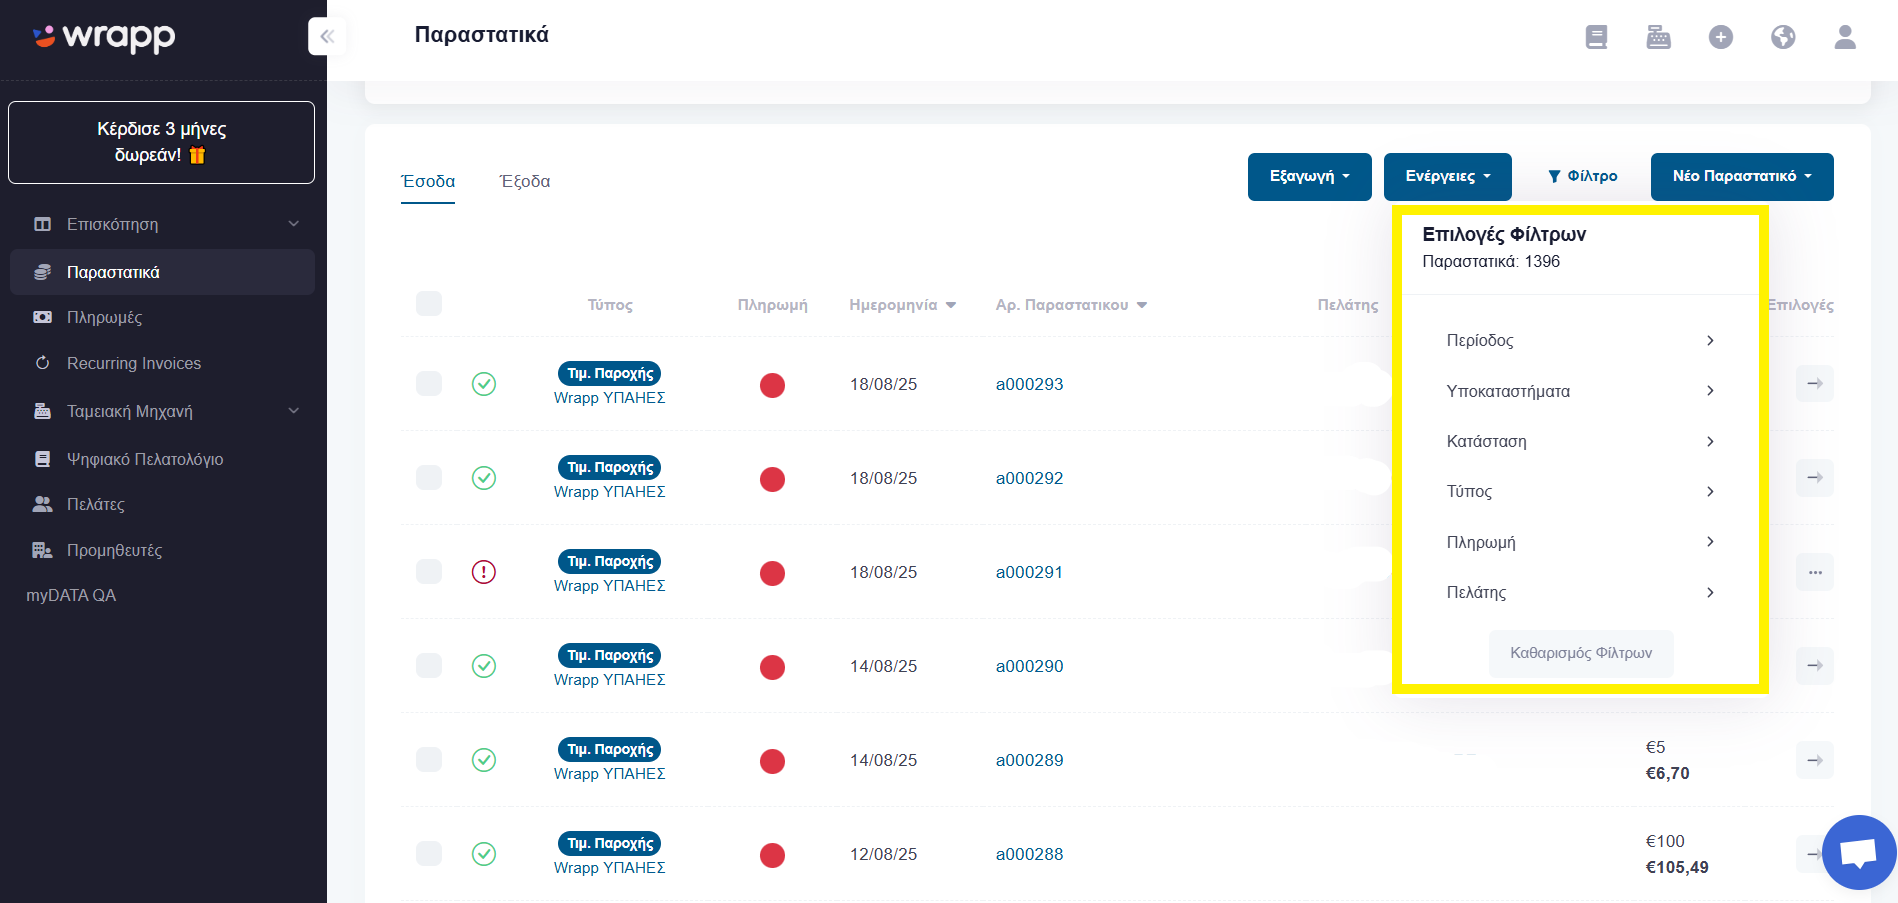1898x903 pixels.
Task: Click the cash register icon in header
Action: 1658,37
